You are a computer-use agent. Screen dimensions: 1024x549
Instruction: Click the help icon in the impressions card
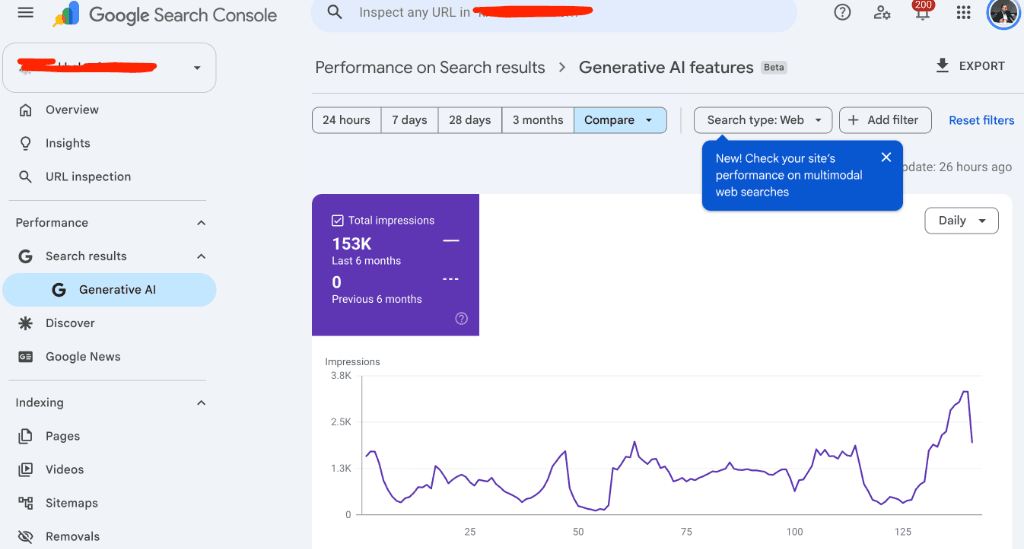[461, 319]
